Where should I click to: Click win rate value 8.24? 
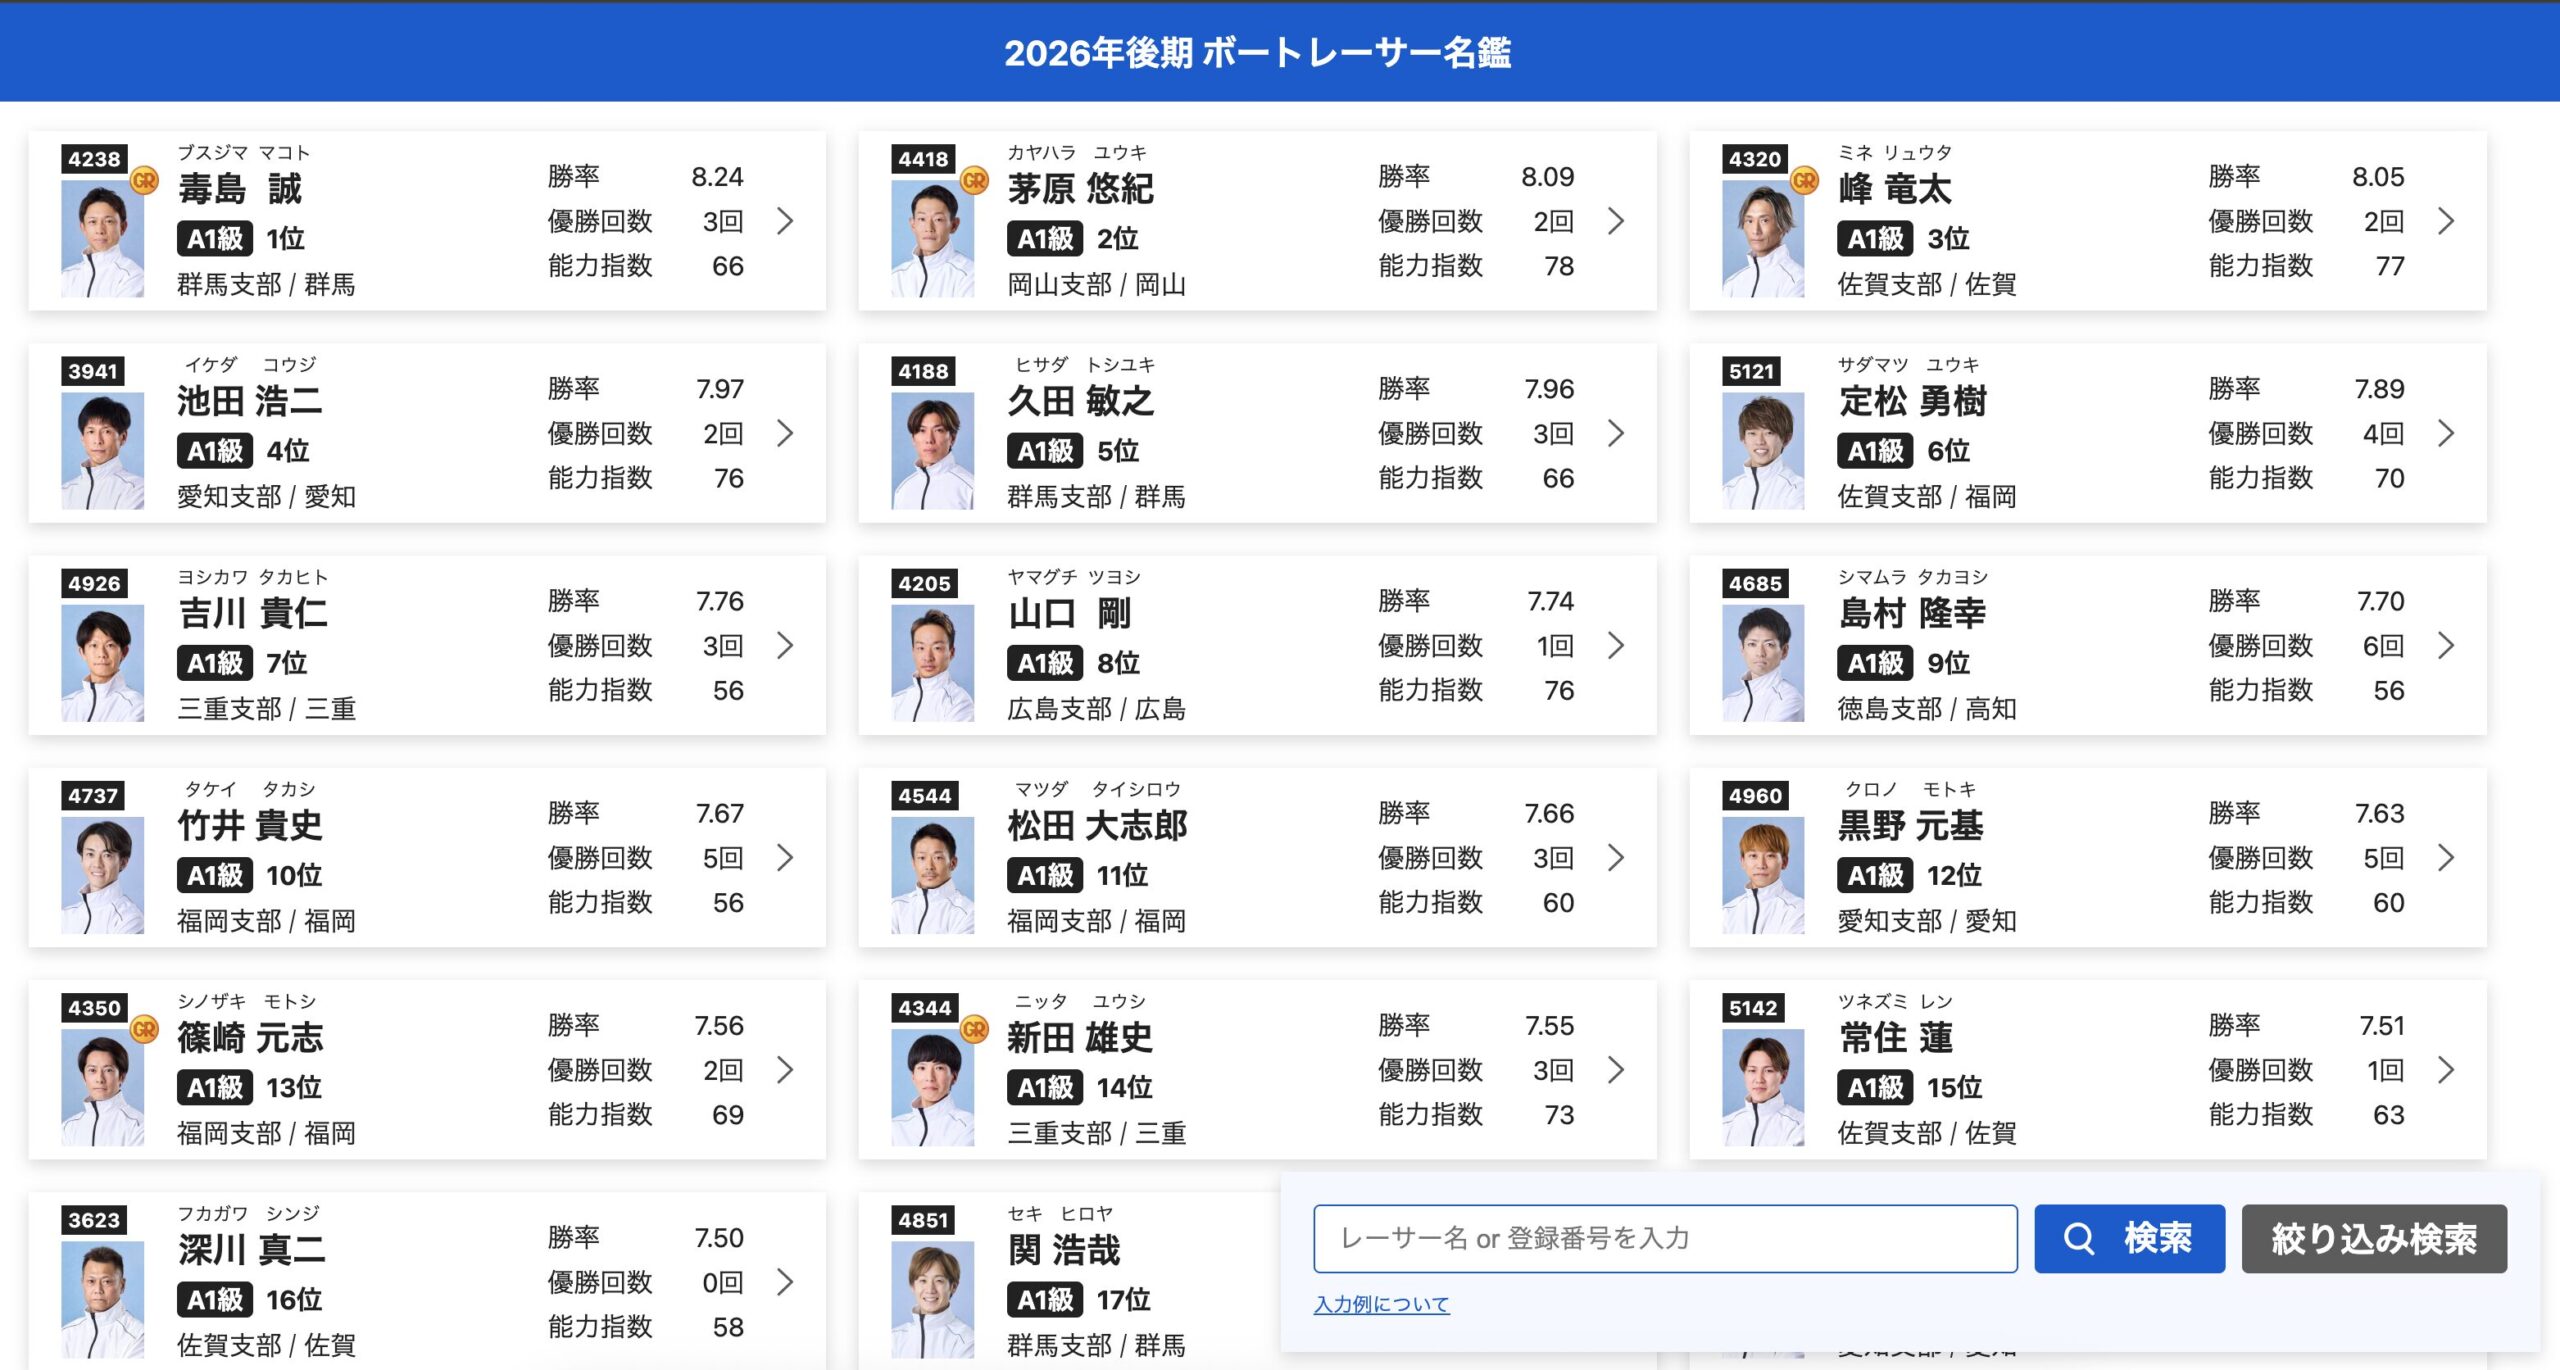click(717, 177)
